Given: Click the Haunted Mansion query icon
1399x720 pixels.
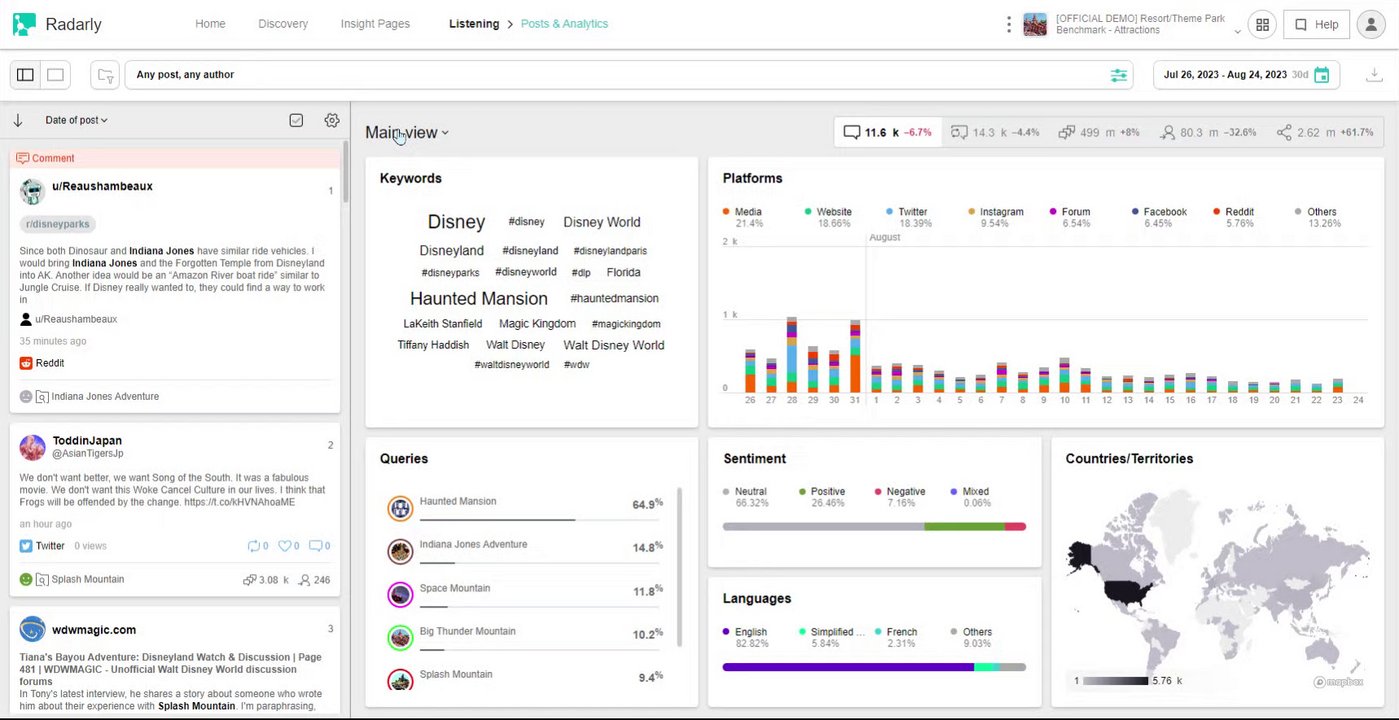Looking at the screenshot, I should click(x=400, y=508).
